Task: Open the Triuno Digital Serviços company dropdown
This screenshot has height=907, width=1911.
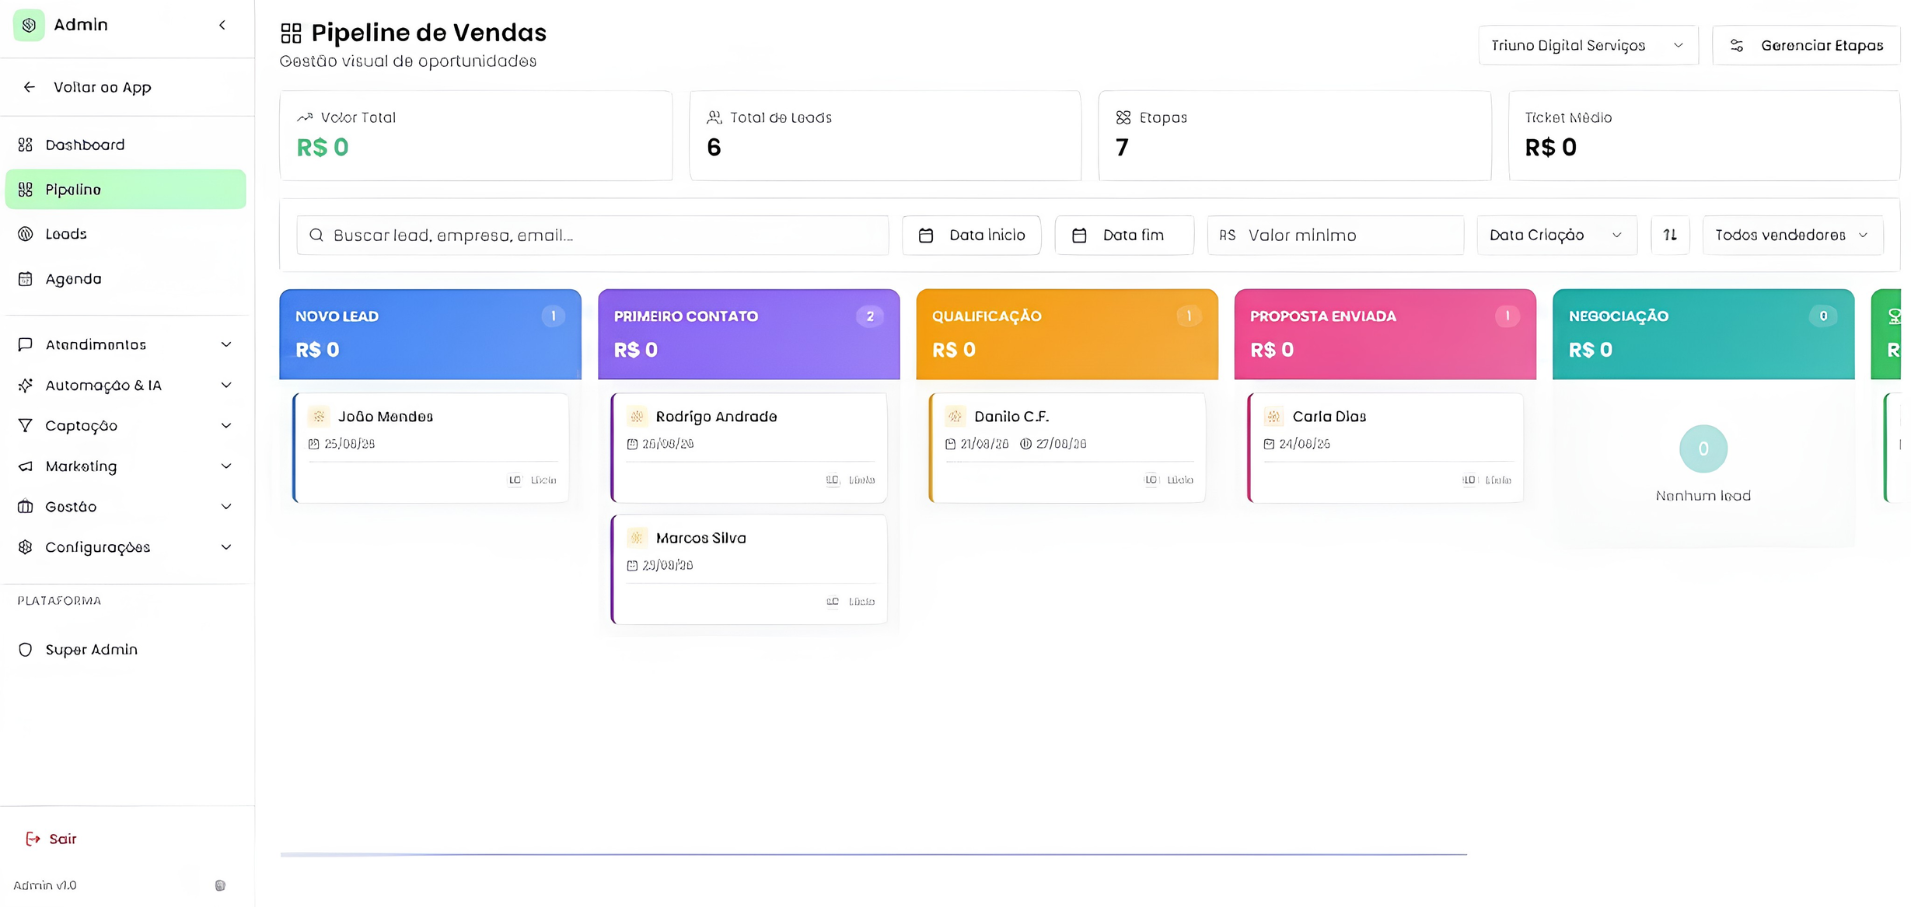Action: pos(1588,46)
